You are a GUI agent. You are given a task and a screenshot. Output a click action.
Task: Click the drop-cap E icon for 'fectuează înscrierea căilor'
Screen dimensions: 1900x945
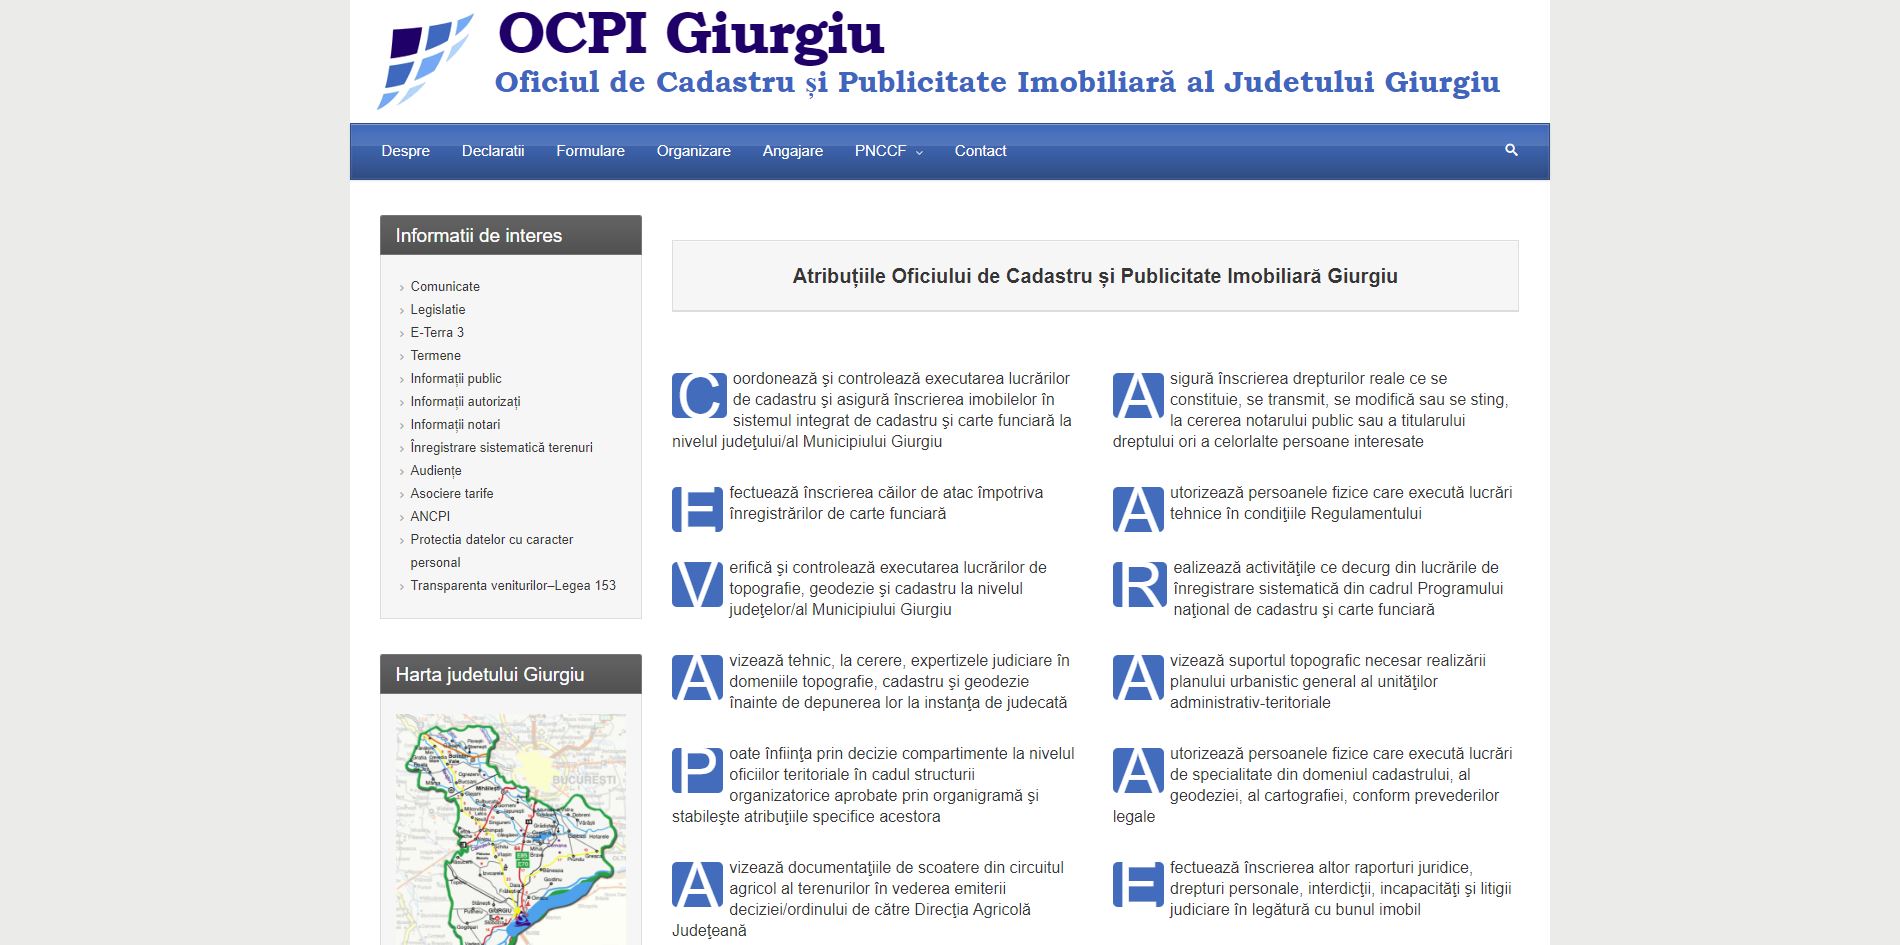pos(697,510)
